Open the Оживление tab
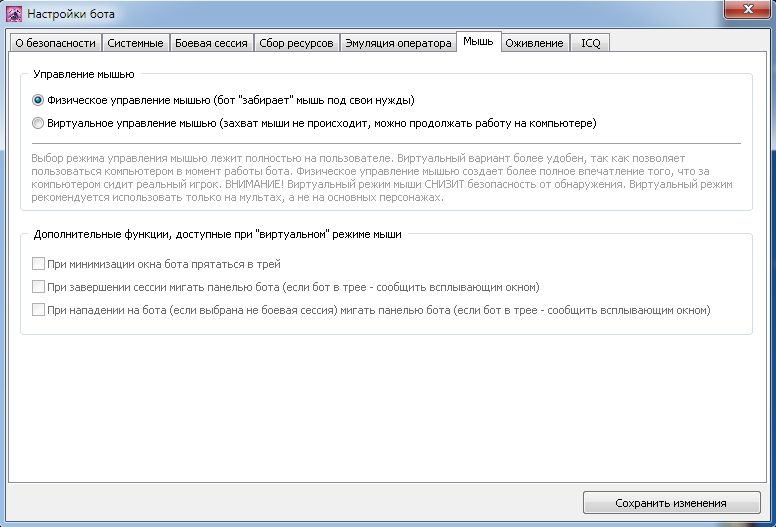This screenshot has height=527, width=776. click(x=534, y=43)
